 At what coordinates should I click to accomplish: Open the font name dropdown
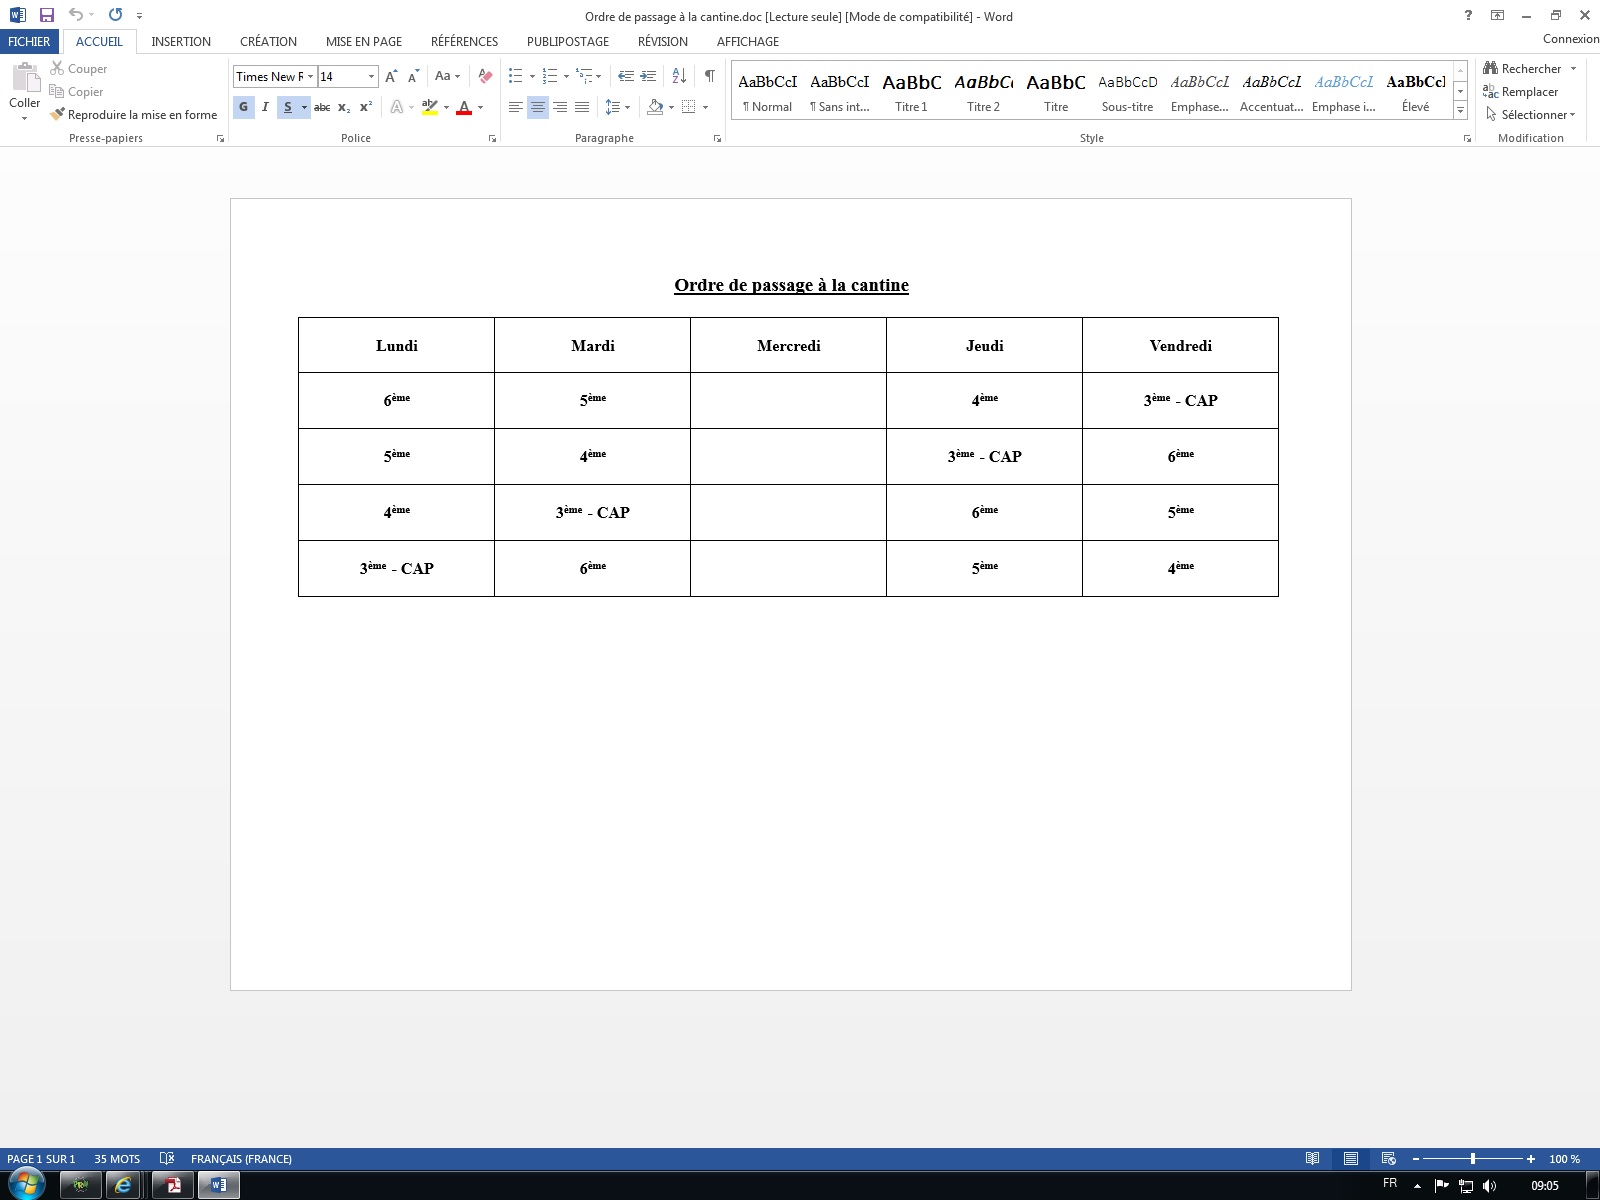click(x=310, y=77)
